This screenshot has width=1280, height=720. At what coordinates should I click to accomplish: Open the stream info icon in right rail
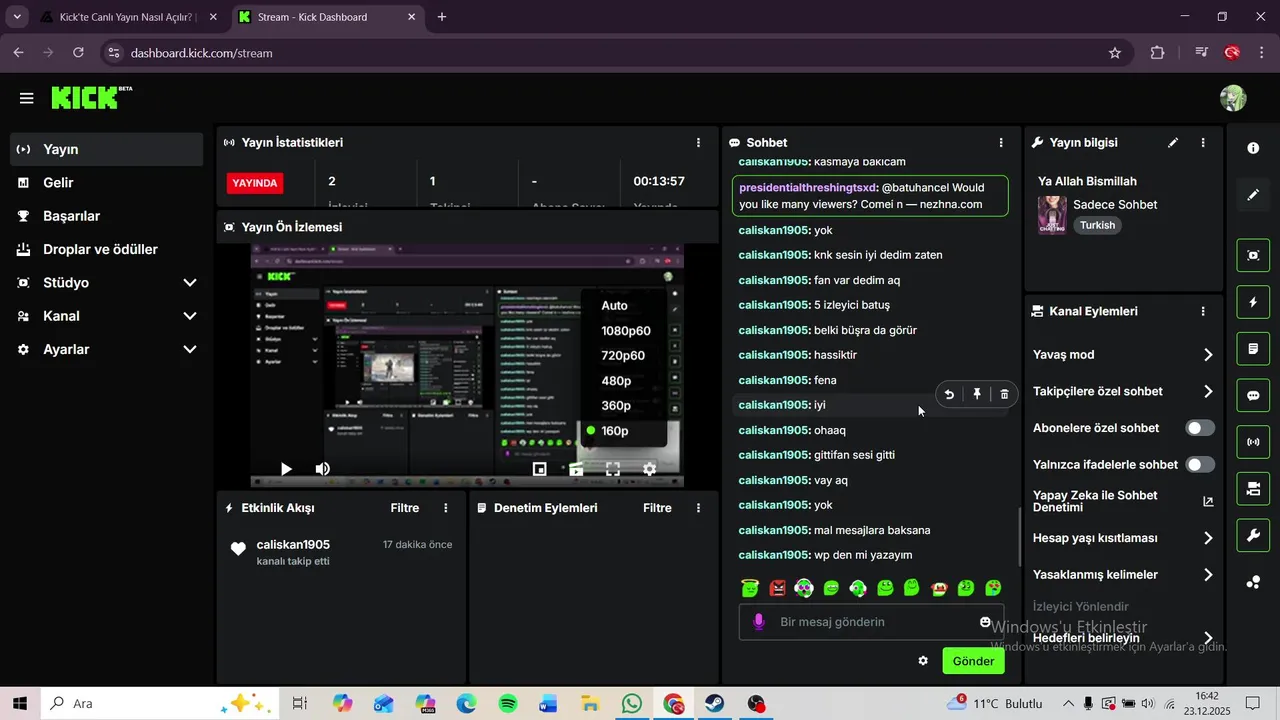click(x=1253, y=148)
